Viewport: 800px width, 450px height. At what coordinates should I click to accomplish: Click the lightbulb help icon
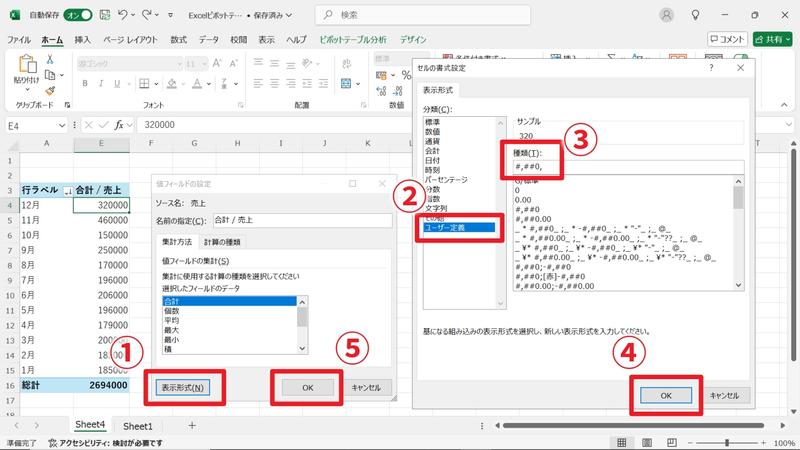(695, 15)
